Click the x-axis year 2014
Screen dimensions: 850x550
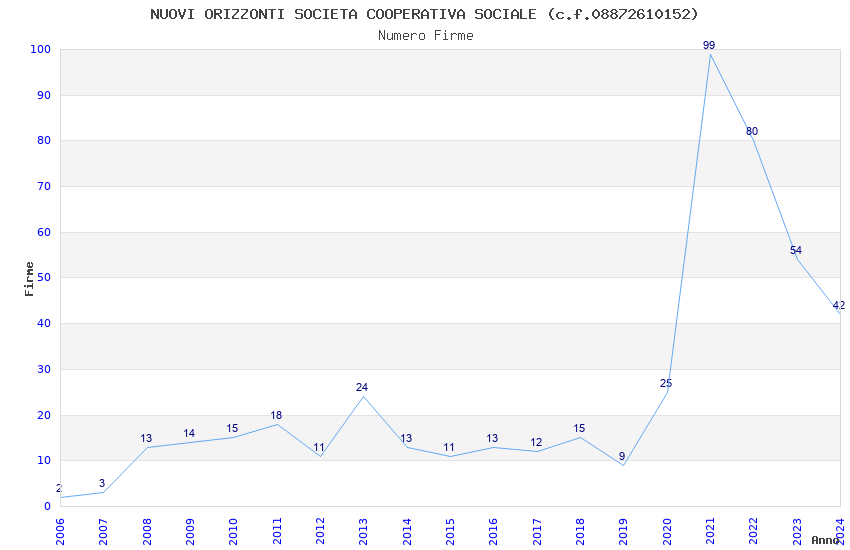pos(407,531)
